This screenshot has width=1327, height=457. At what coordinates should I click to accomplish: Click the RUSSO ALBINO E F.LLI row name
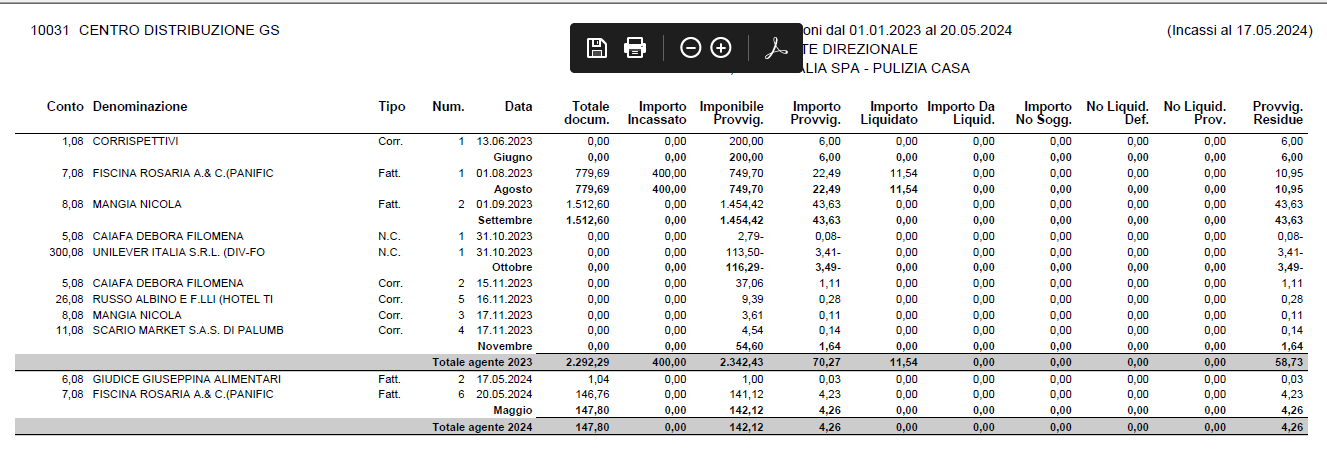tap(183, 299)
